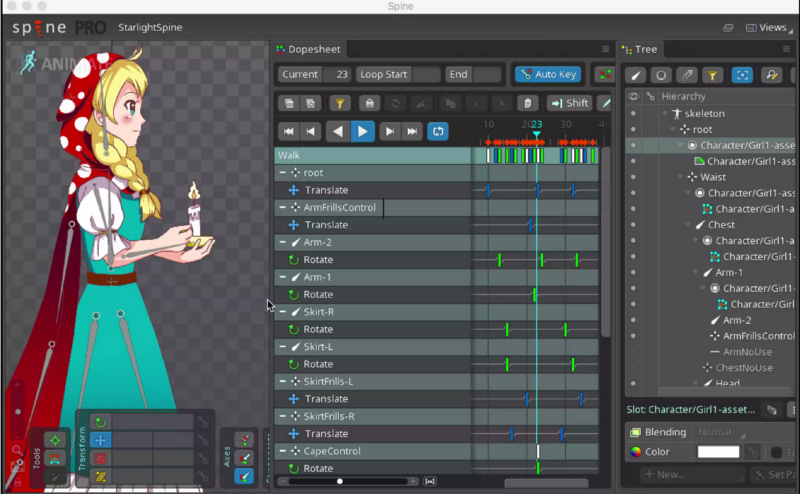Collapse the skeleton node in Tree
The width and height of the screenshot is (800, 494).
(665, 113)
